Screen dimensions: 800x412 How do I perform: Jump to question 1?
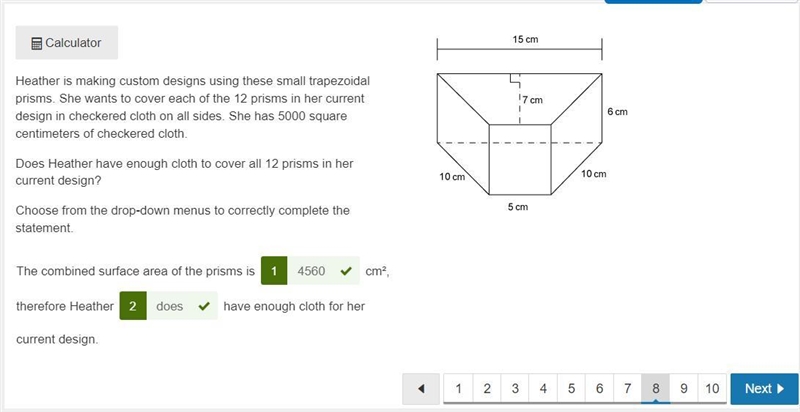click(x=459, y=389)
